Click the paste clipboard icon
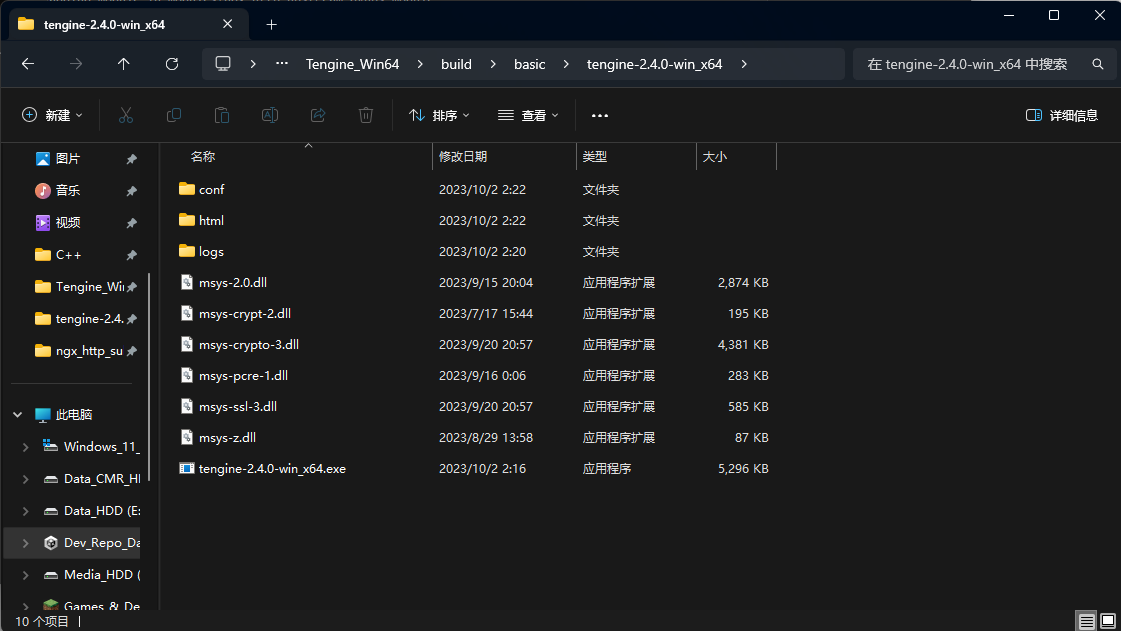Screen dimensions: 1121x631 click(x=222, y=115)
